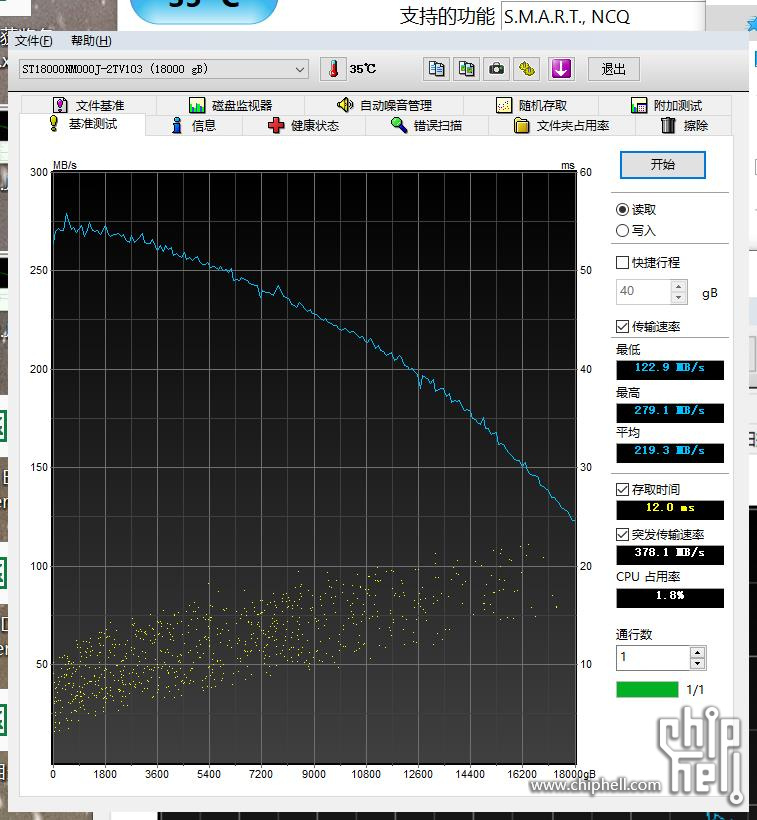Select the 写入 write radio button
Viewport: 757px width, 820px height.
pos(623,231)
